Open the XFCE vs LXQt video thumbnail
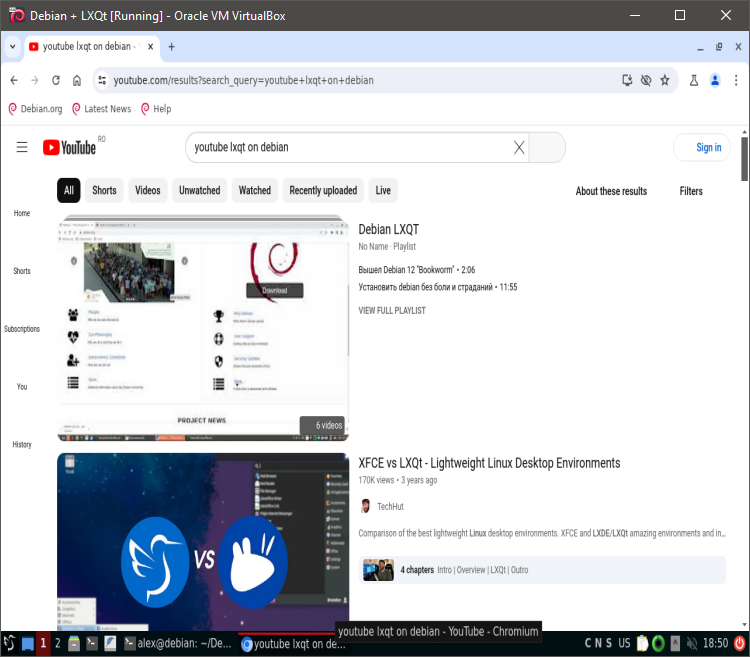The height and width of the screenshot is (657, 750). [x=203, y=541]
